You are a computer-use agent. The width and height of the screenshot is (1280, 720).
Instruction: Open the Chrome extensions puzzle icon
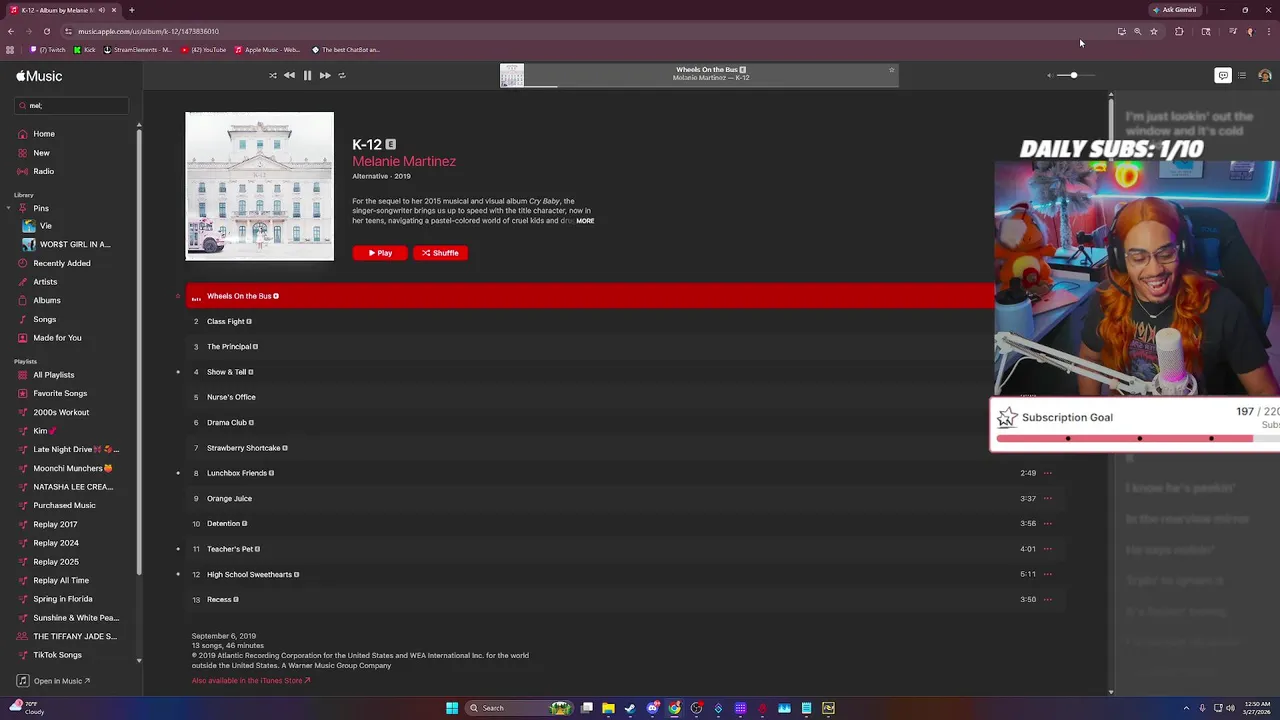[x=1179, y=31]
